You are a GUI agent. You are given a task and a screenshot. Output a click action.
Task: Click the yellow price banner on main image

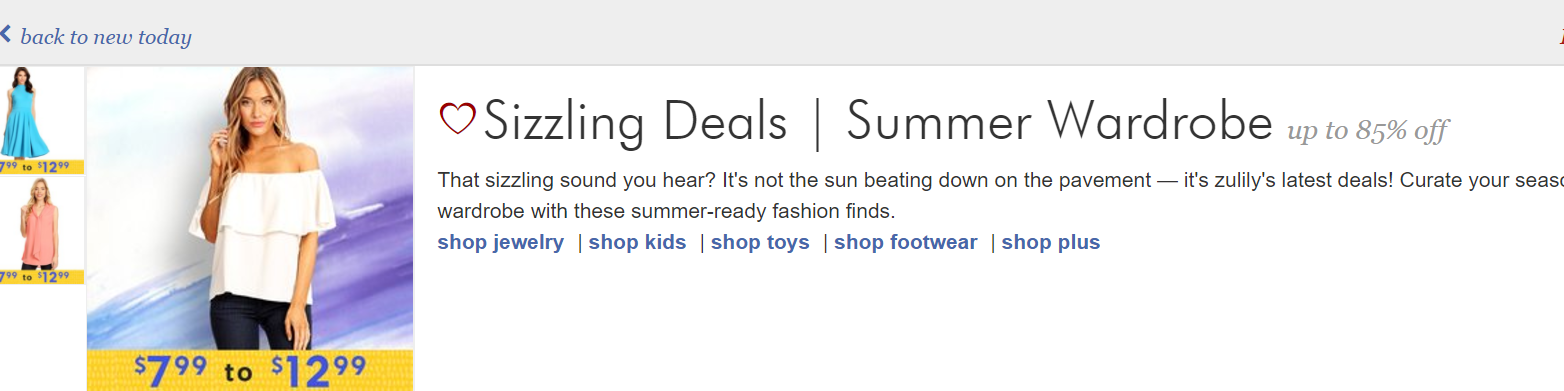[250, 370]
